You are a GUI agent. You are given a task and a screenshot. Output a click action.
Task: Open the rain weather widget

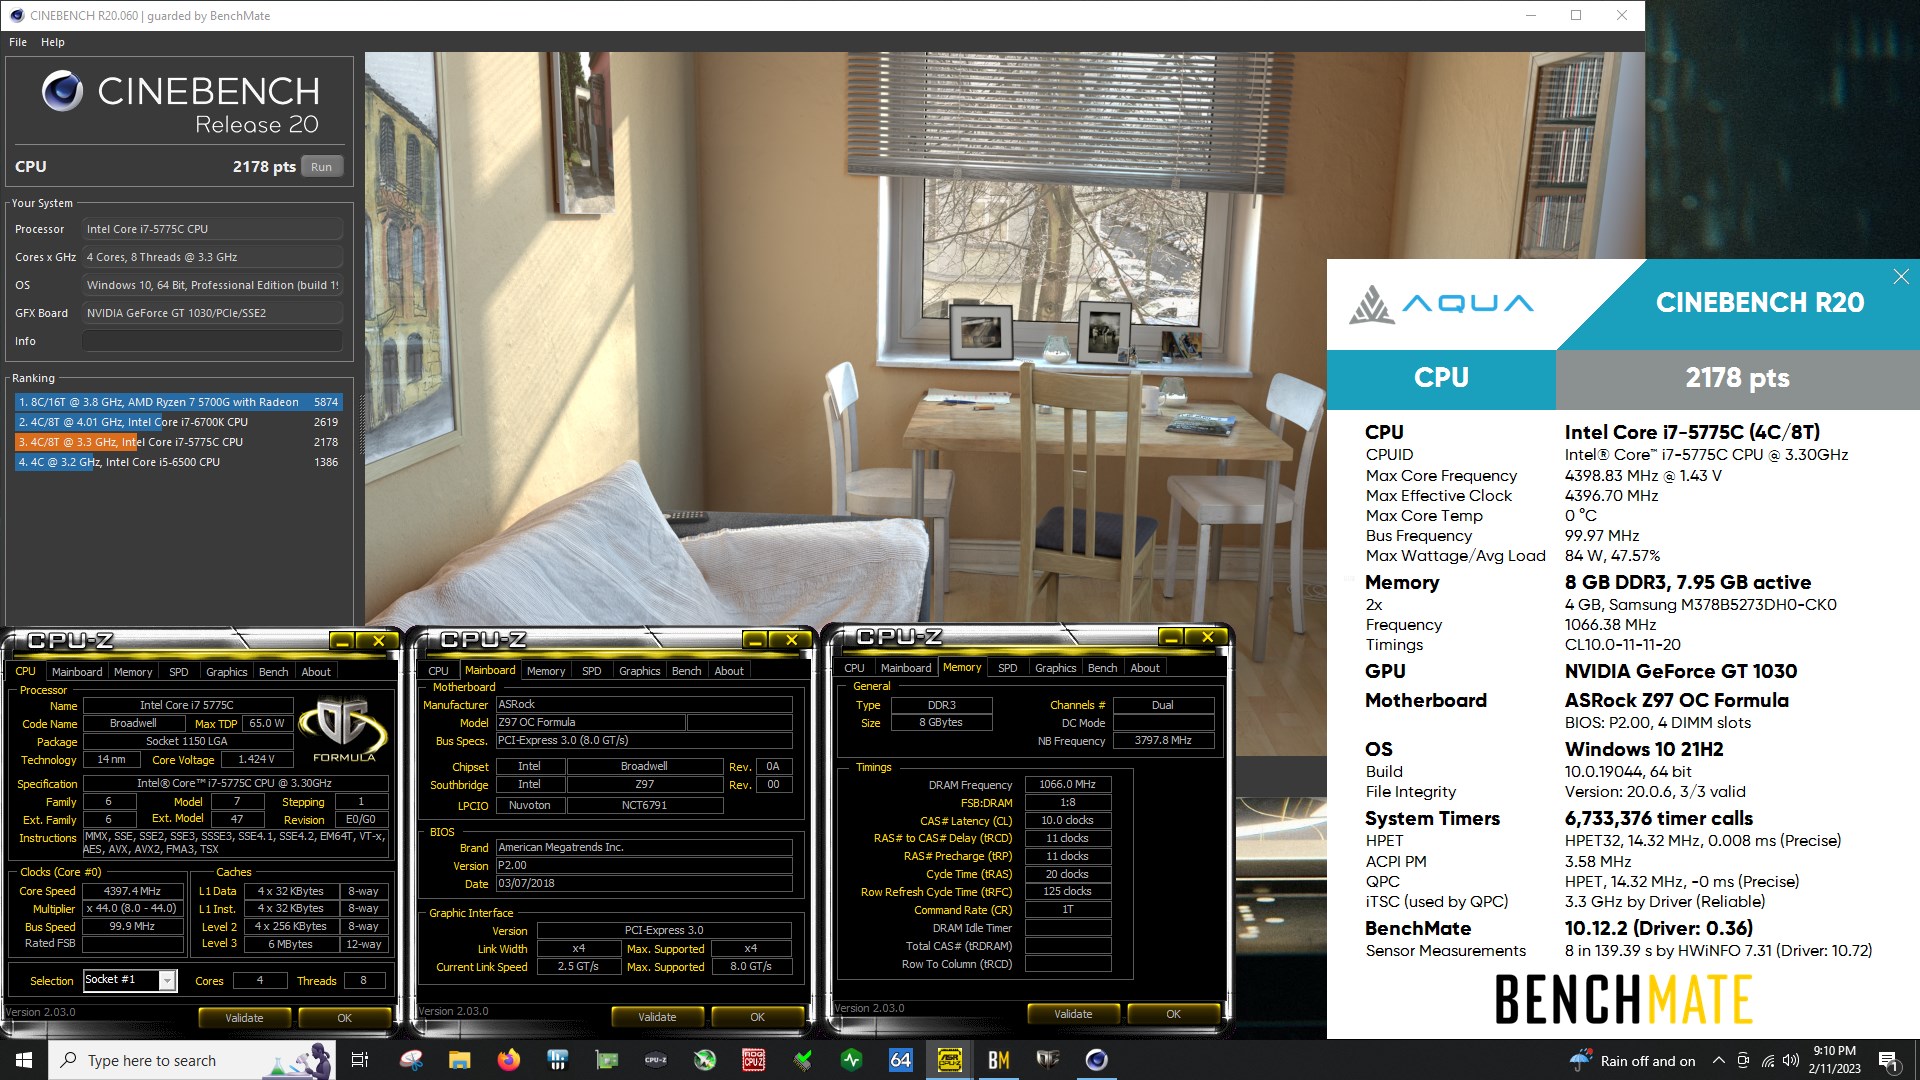coord(1633,1060)
